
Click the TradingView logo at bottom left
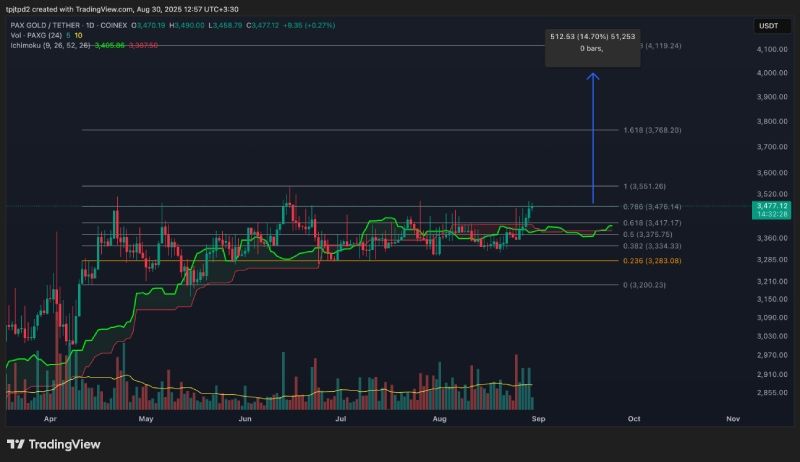(54, 444)
